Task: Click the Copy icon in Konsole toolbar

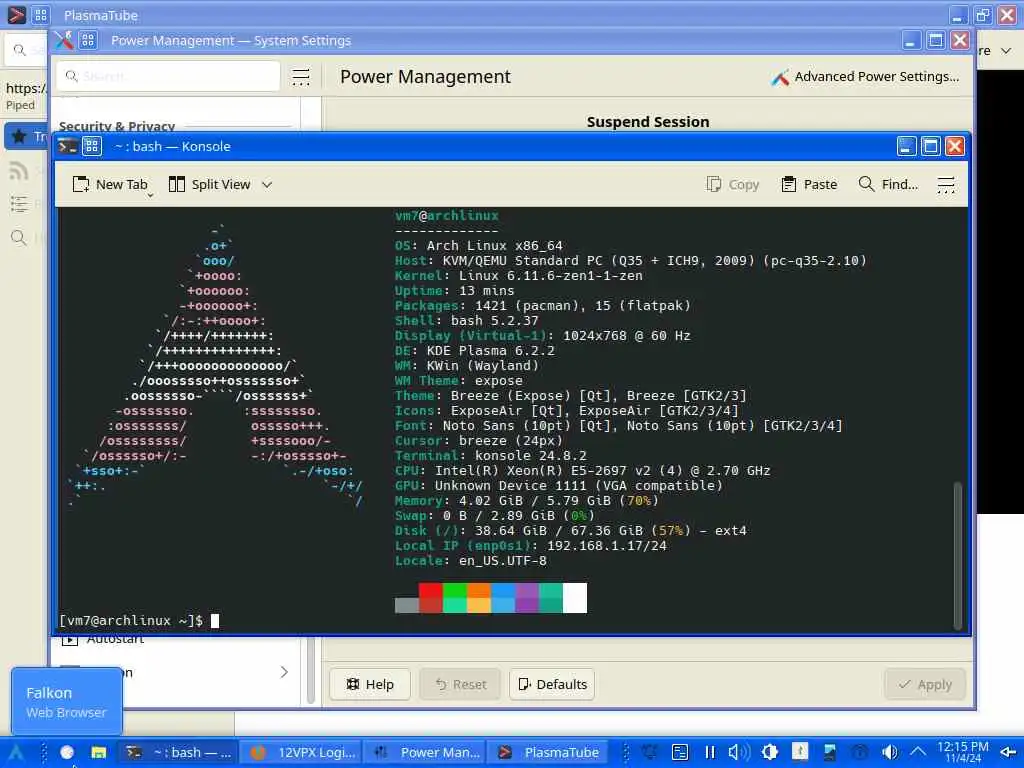Action: tap(714, 184)
